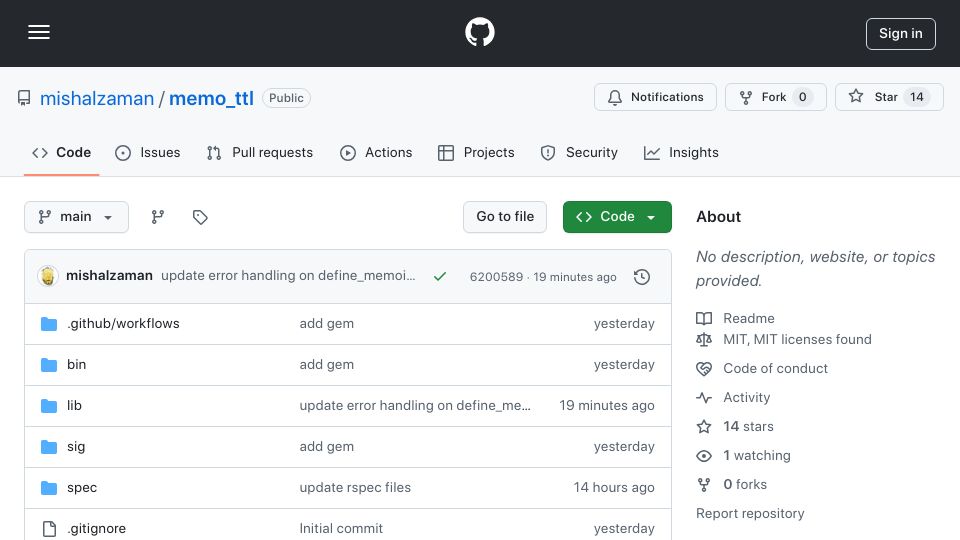Open the Pull requests tab

pos(260,152)
